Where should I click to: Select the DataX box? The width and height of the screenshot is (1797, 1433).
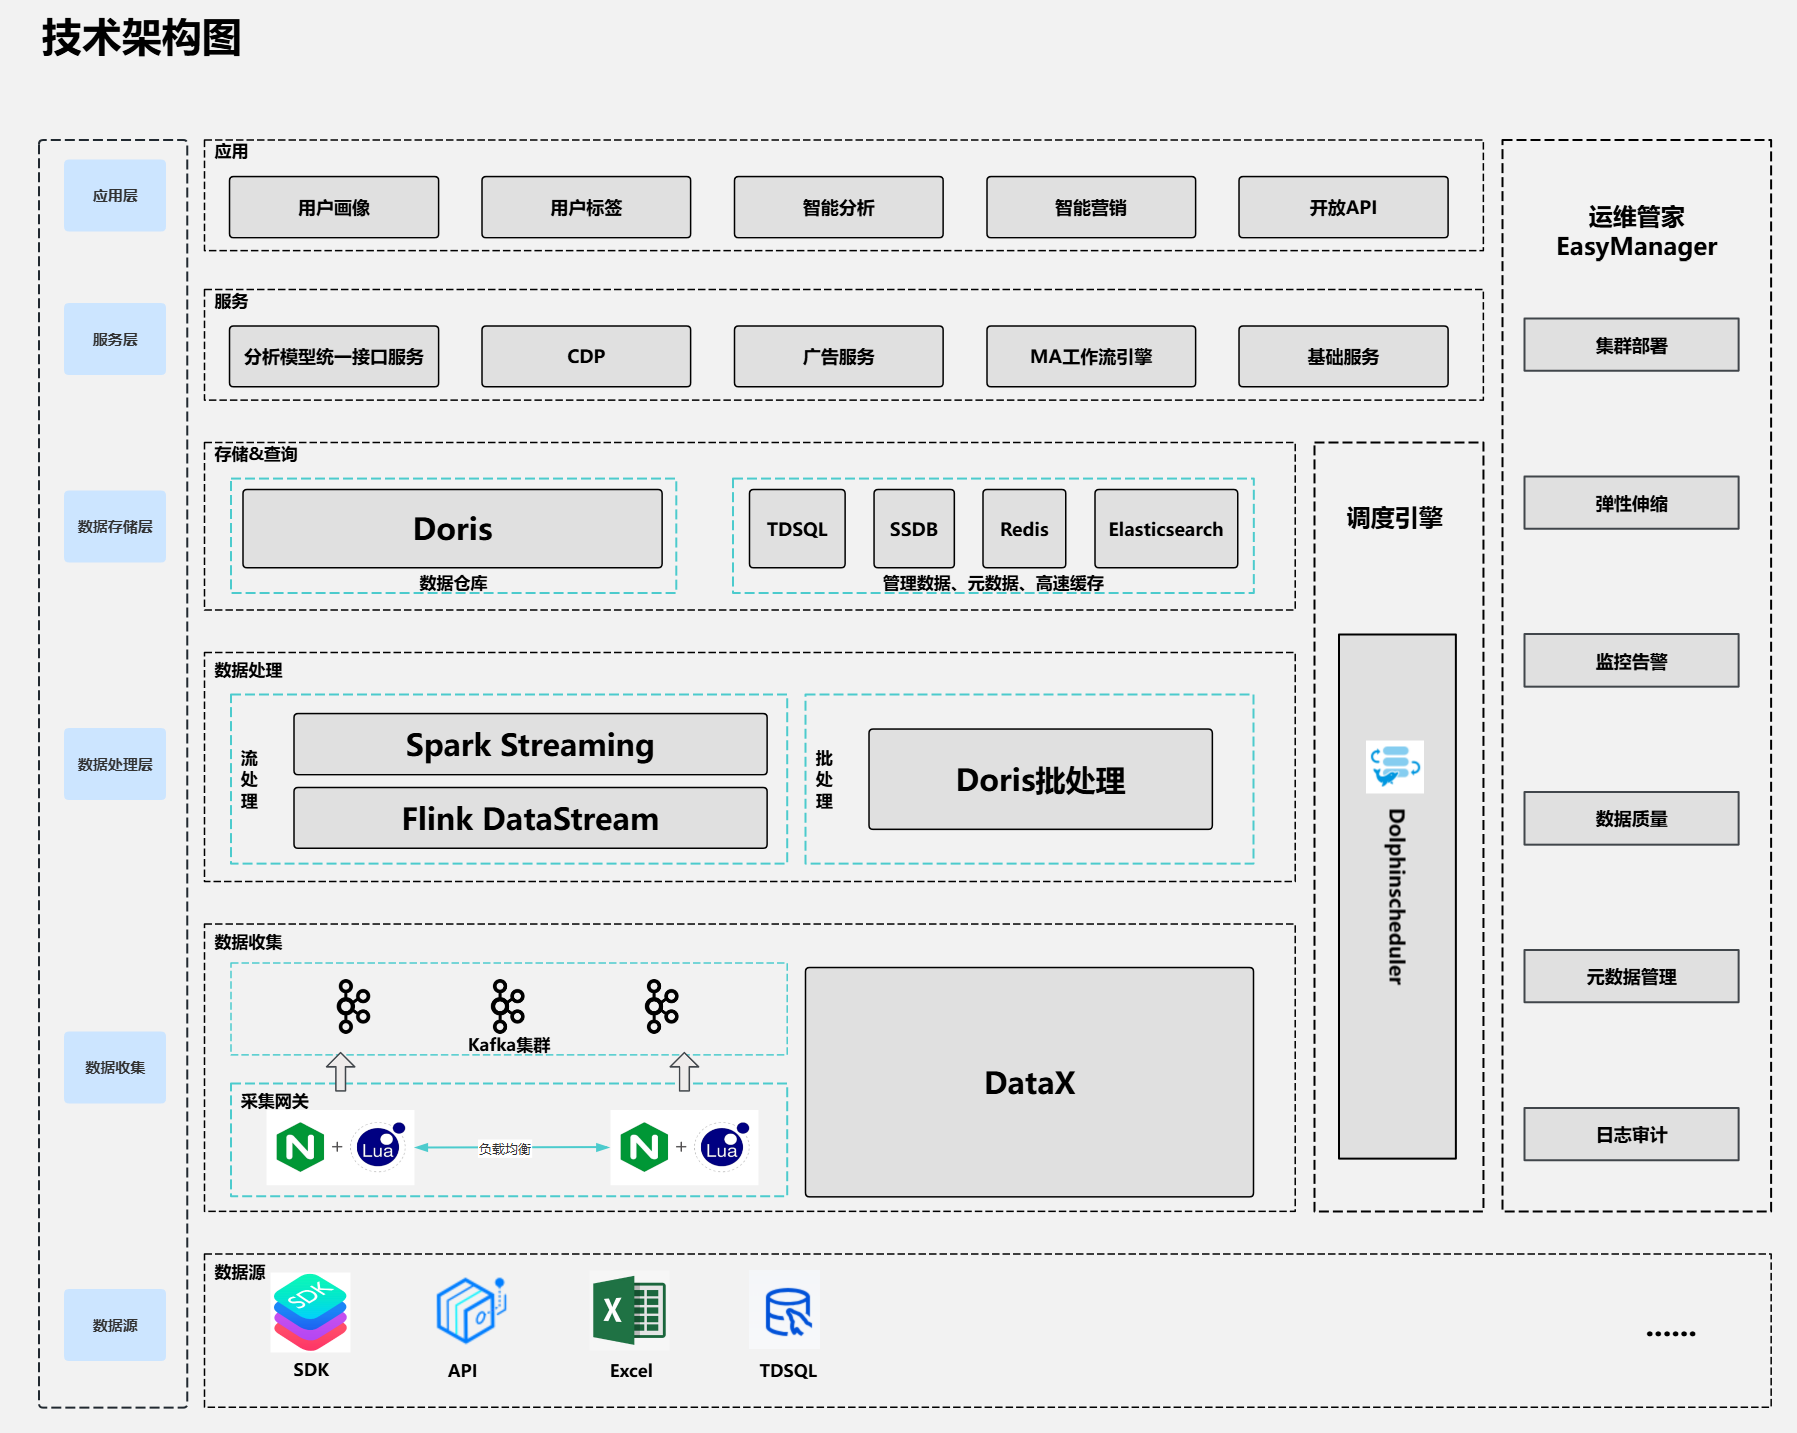click(x=1029, y=1082)
